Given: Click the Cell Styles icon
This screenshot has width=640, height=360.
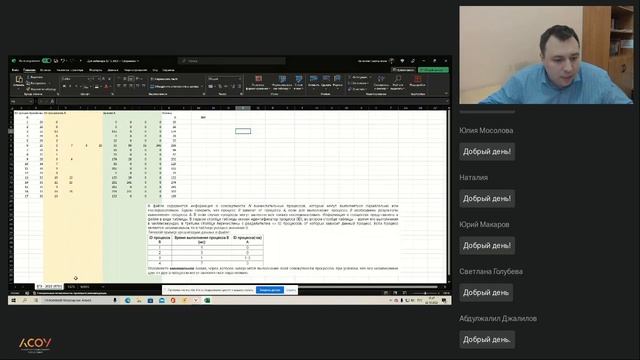Looking at the screenshot, I should pyautogui.click(x=299, y=79).
